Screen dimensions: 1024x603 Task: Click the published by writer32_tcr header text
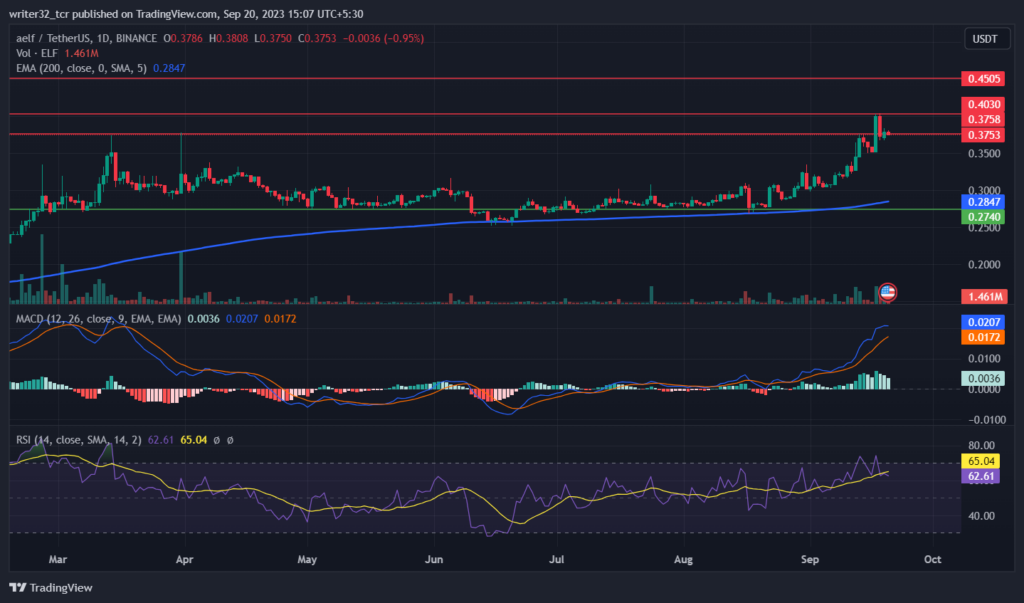pos(186,14)
